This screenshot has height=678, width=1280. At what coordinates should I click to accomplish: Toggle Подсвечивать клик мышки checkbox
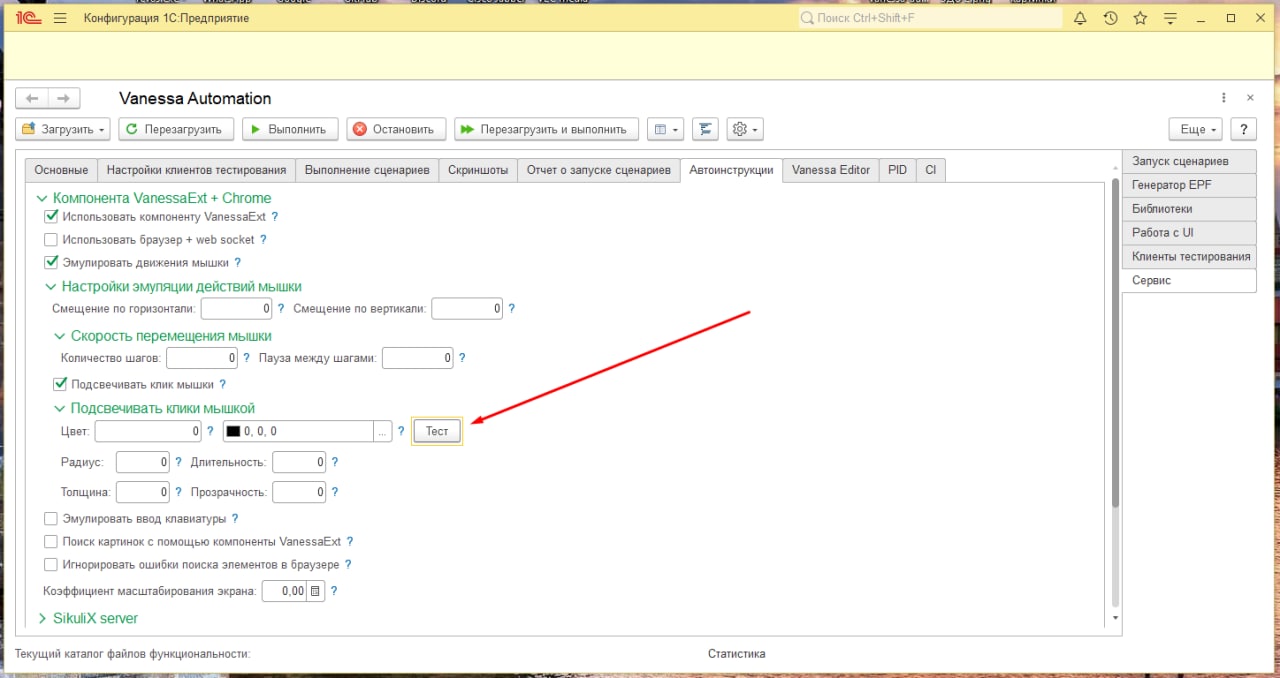pos(60,384)
